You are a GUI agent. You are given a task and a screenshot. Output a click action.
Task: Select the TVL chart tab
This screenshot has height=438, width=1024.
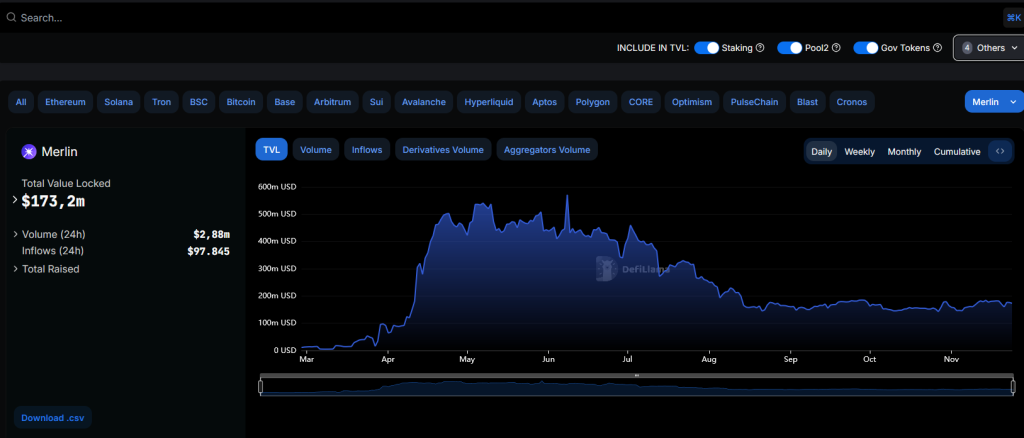(271, 149)
